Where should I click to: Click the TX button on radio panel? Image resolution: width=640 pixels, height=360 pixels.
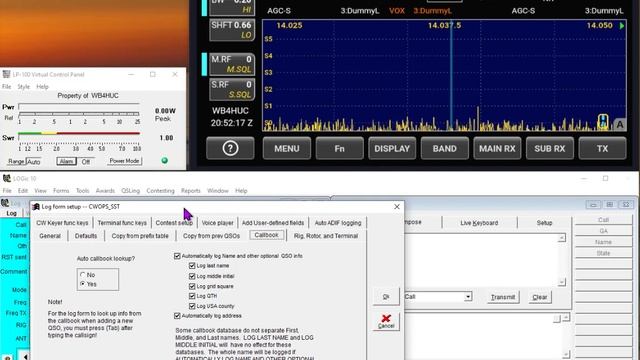click(x=602, y=148)
